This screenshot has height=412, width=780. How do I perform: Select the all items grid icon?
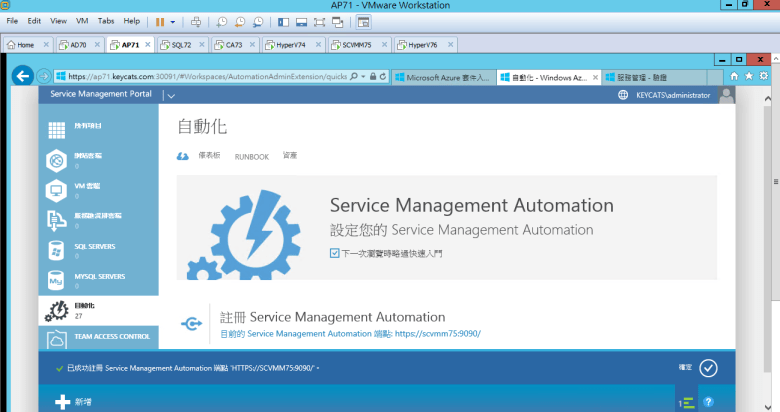tap(57, 129)
